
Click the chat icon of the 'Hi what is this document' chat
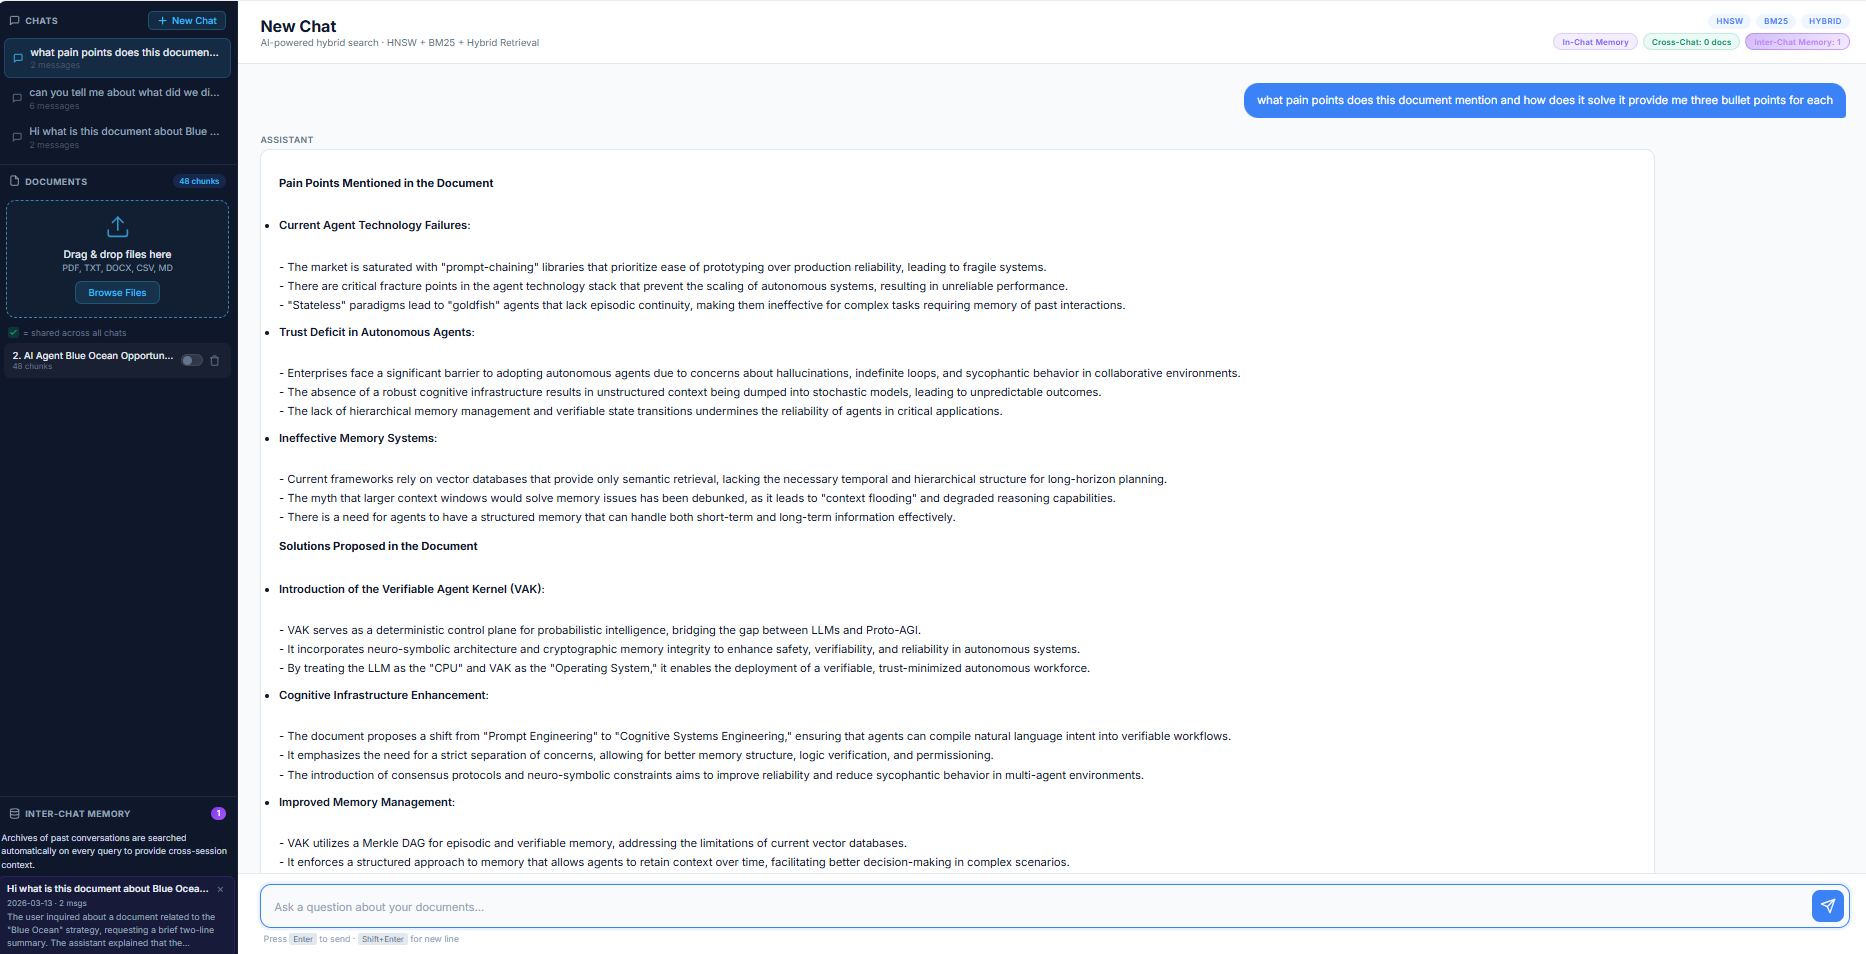click(17, 137)
